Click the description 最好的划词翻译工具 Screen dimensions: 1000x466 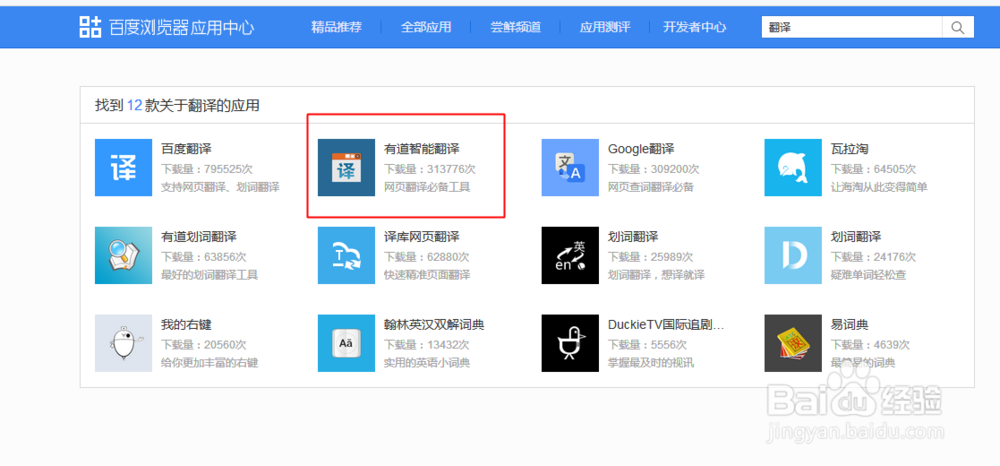click(x=209, y=275)
